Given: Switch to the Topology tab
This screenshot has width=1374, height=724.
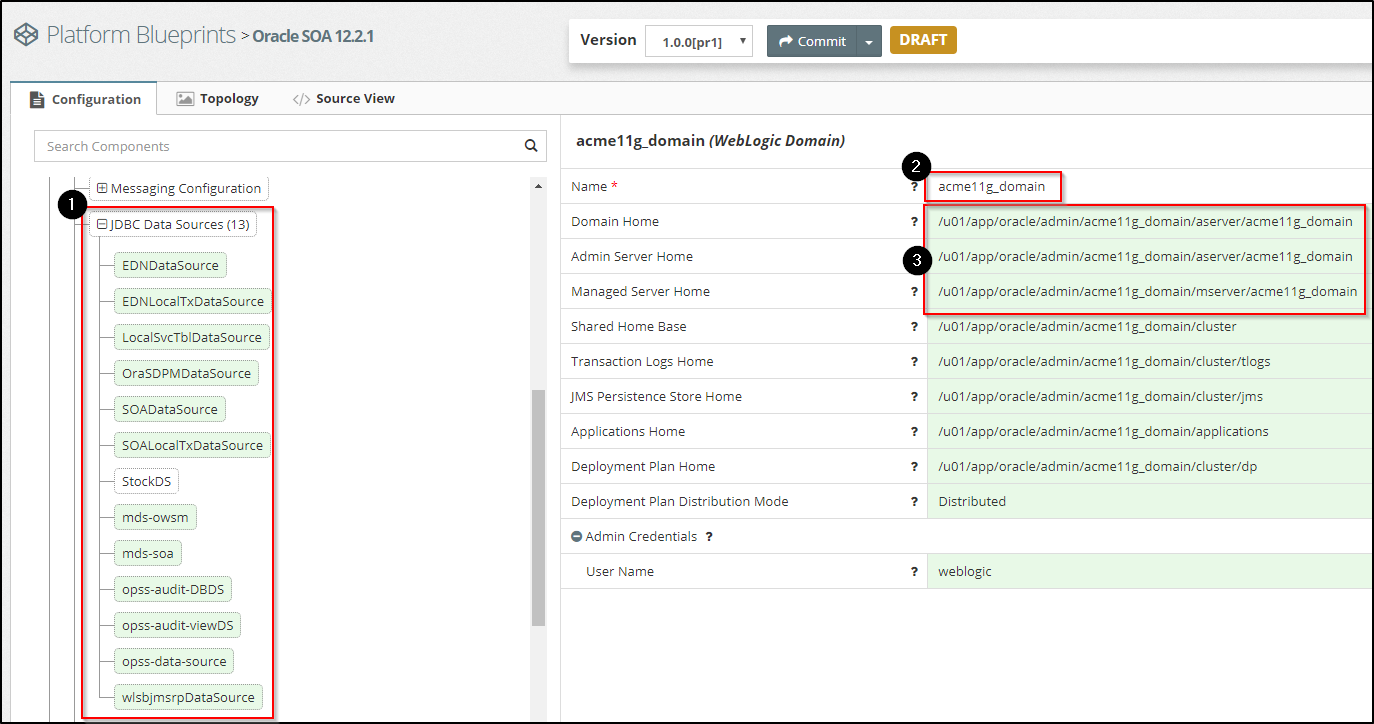Looking at the screenshot, I should tap(218, 99).
